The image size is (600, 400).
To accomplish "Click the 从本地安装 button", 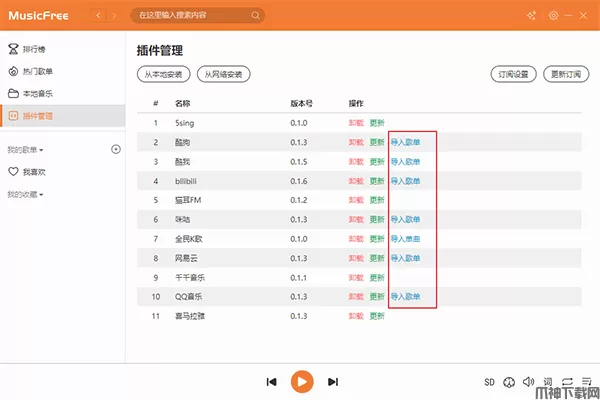I will click(x=163, y=74).
